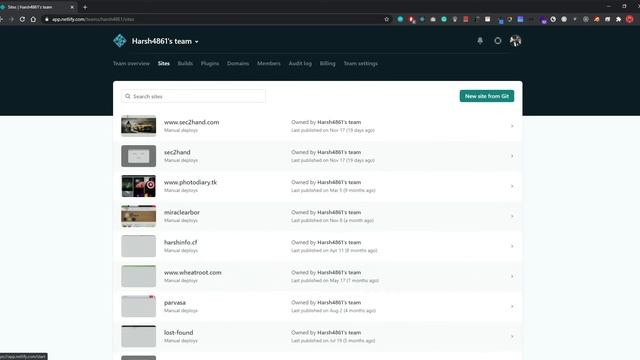Open the www.photodiary.tk site link
Viewport: 640px width, 360px height.
click(x=190, y=182)
